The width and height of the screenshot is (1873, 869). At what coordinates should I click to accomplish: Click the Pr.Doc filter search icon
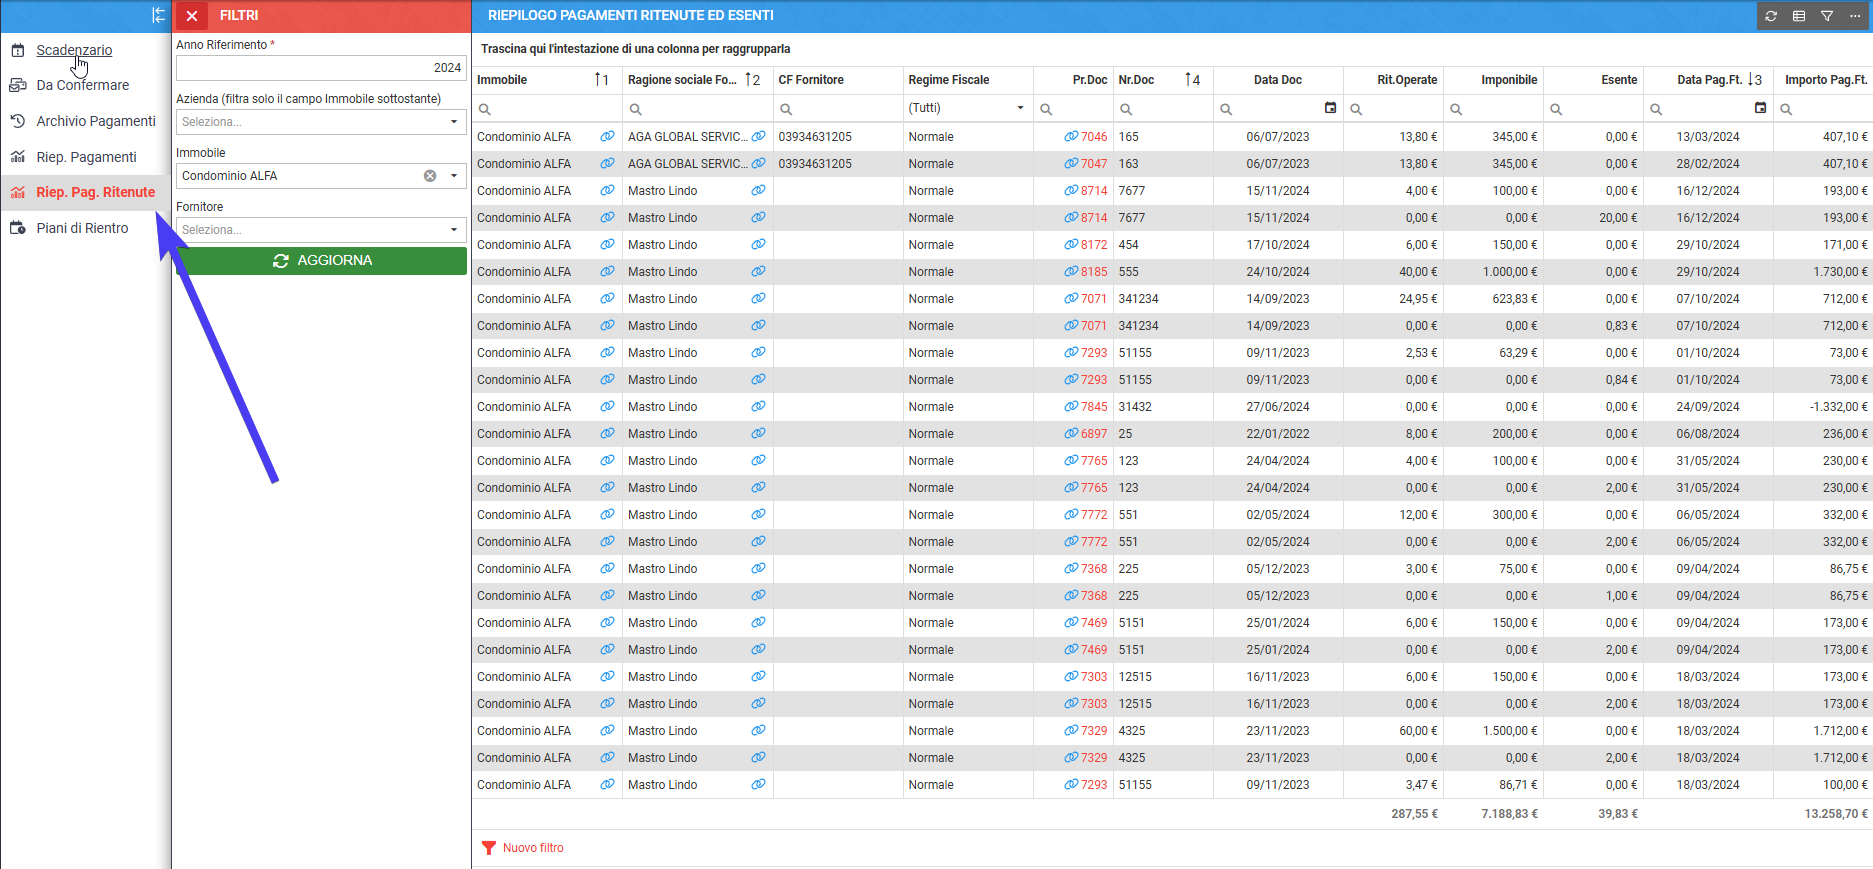pyautogui.click(x=1046, y=109)
